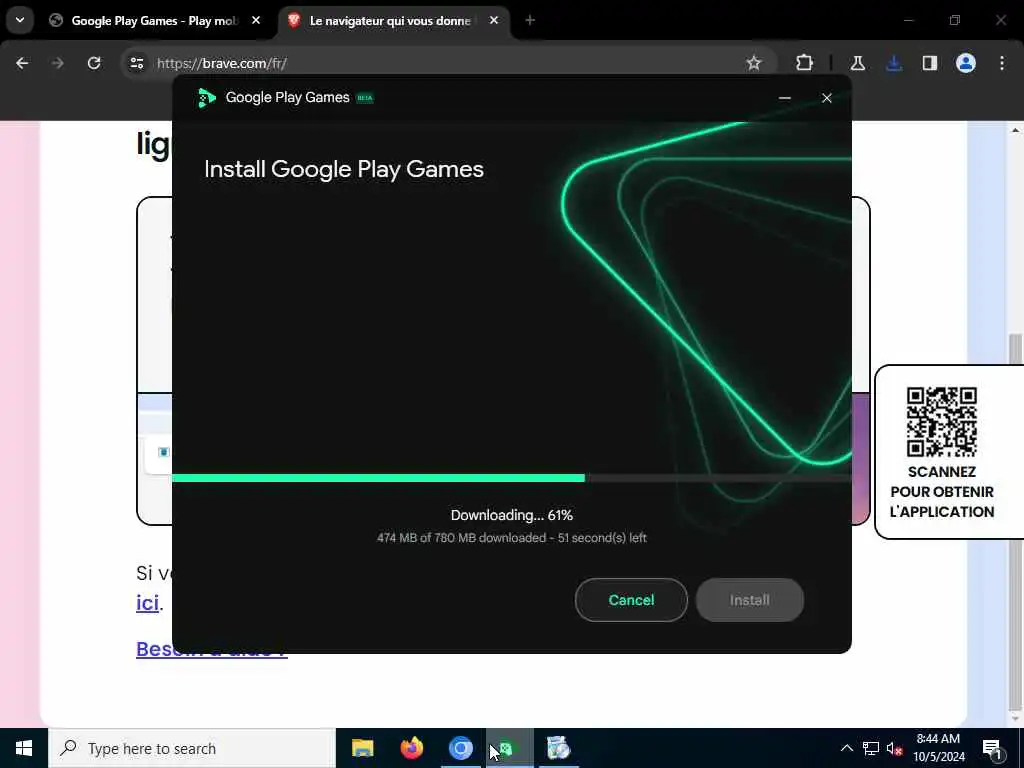Open the clock showing 8:44 AM

pos(938,748)
